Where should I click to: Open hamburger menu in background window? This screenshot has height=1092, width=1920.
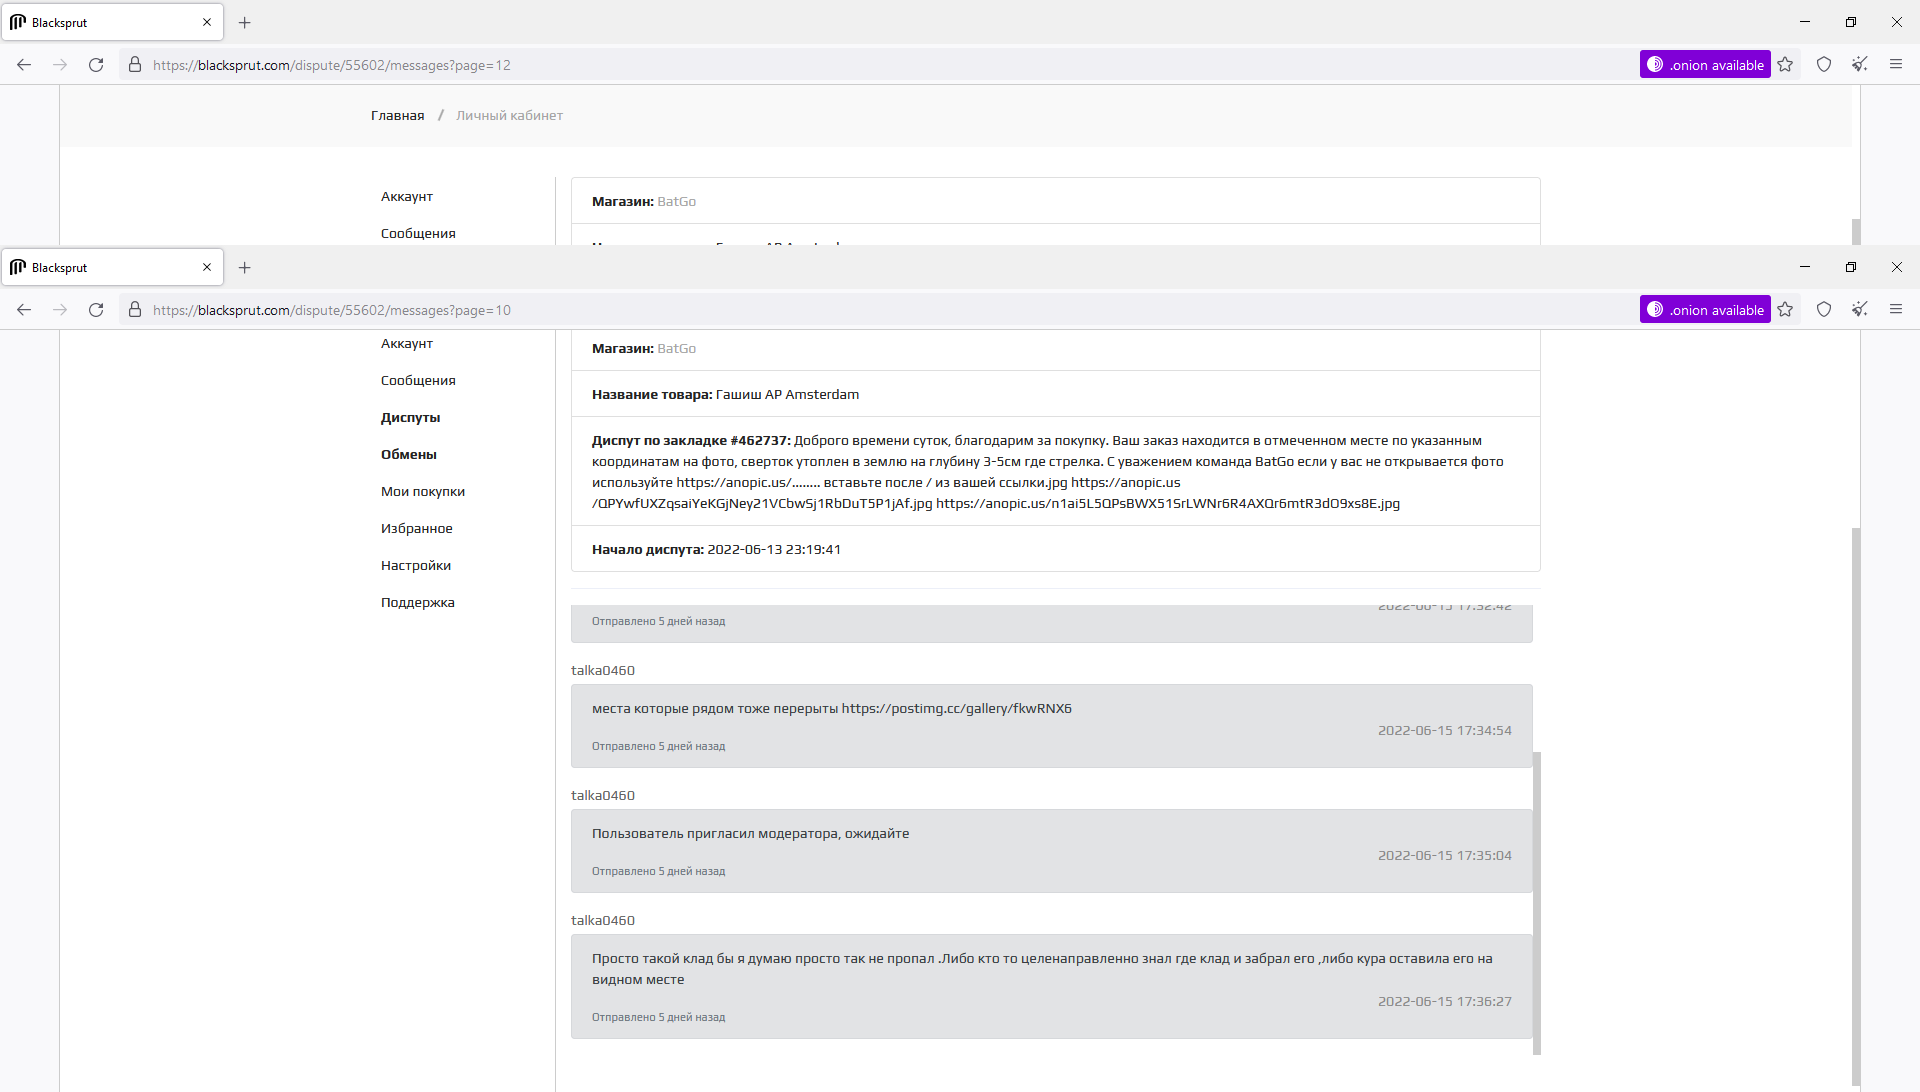pyautogui.click(x=1896, y=65)
